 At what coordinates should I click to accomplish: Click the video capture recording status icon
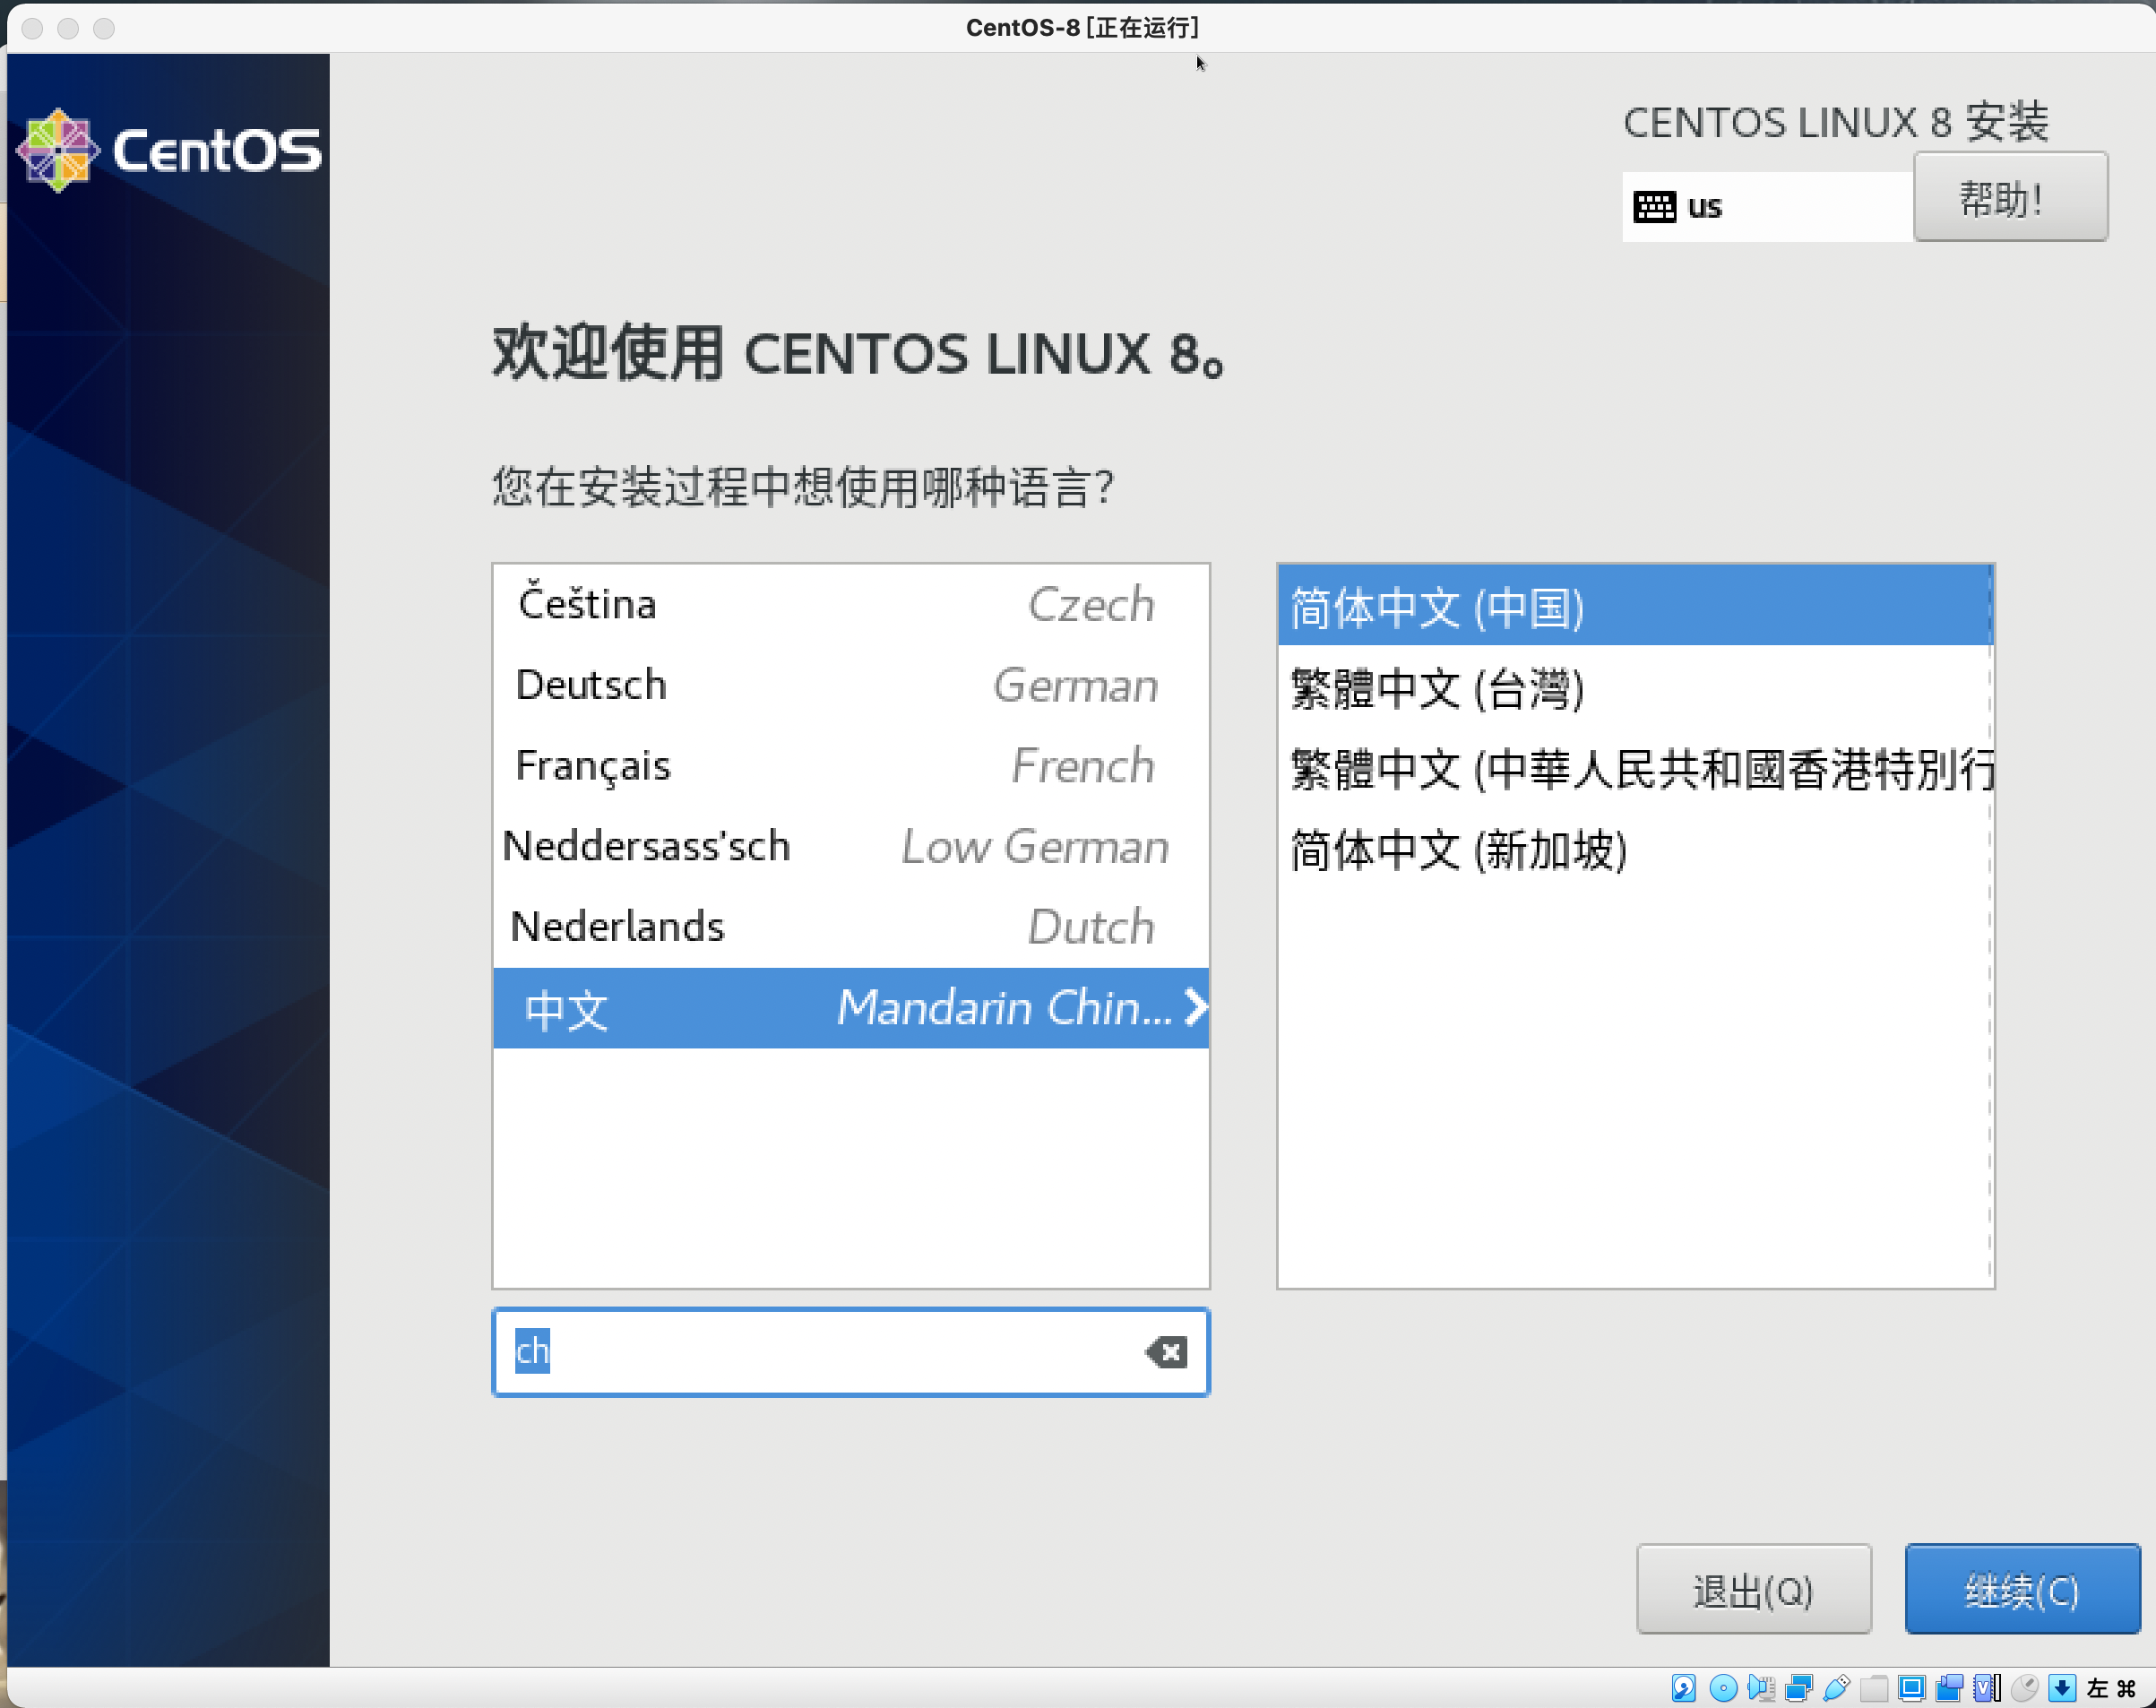(1950, 1688)
